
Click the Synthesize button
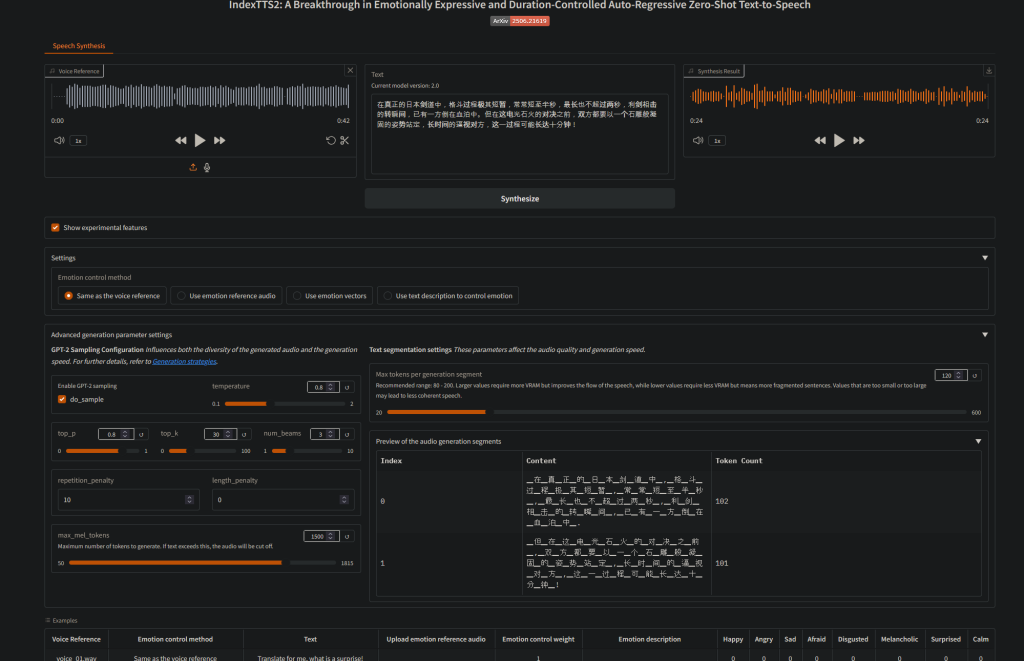[x=519, y=199]
